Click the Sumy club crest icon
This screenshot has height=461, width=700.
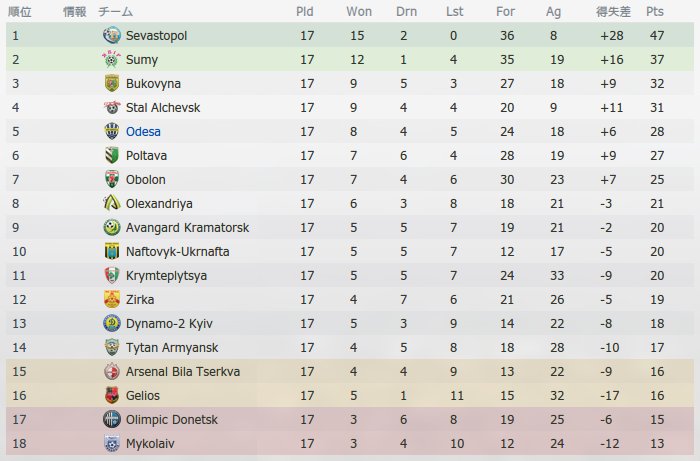point(112,59)
